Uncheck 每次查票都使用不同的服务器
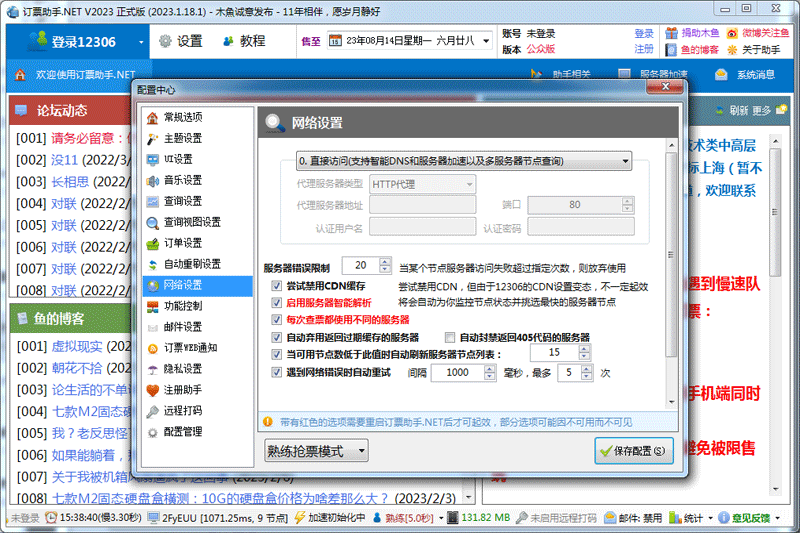The height and width of the screenshot is (533, 800). (277, 320)
